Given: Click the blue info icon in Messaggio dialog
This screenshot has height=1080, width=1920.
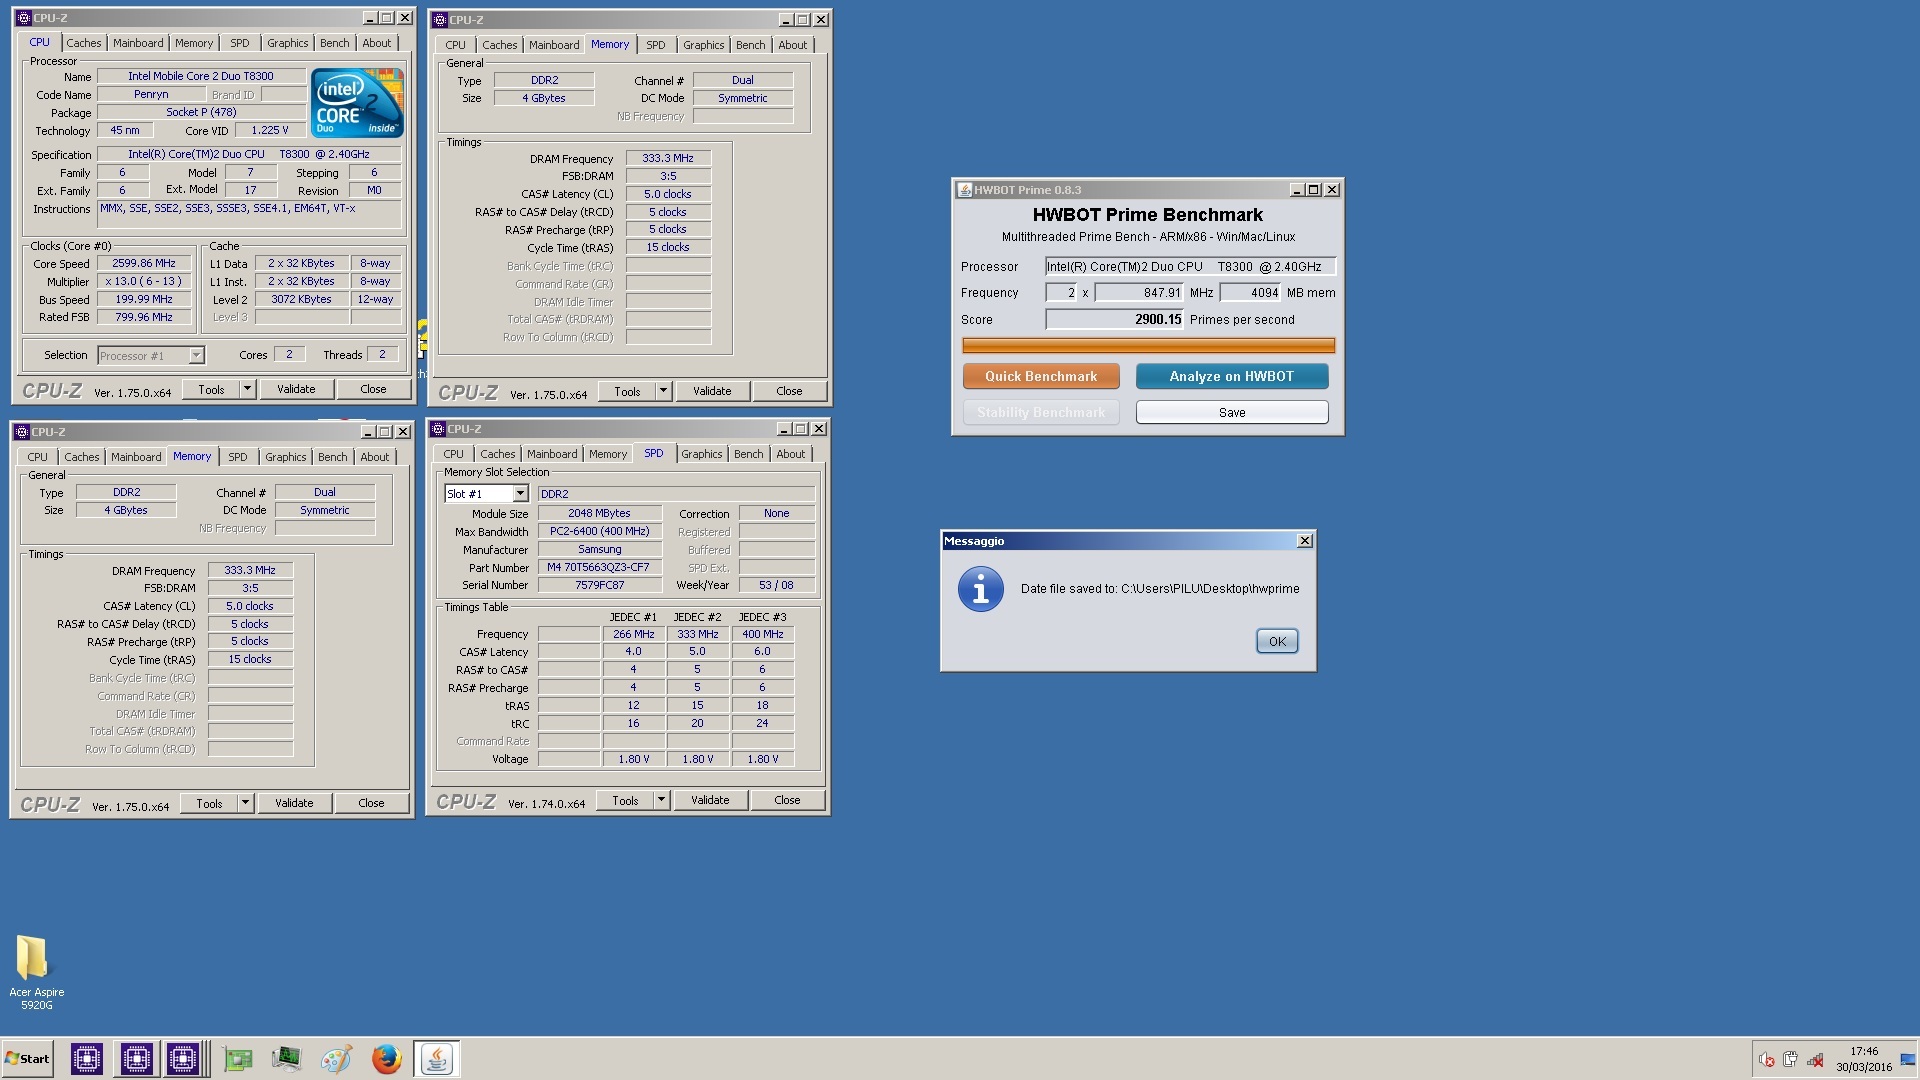Looking at the screenshot, I should (x=980, y=589).
